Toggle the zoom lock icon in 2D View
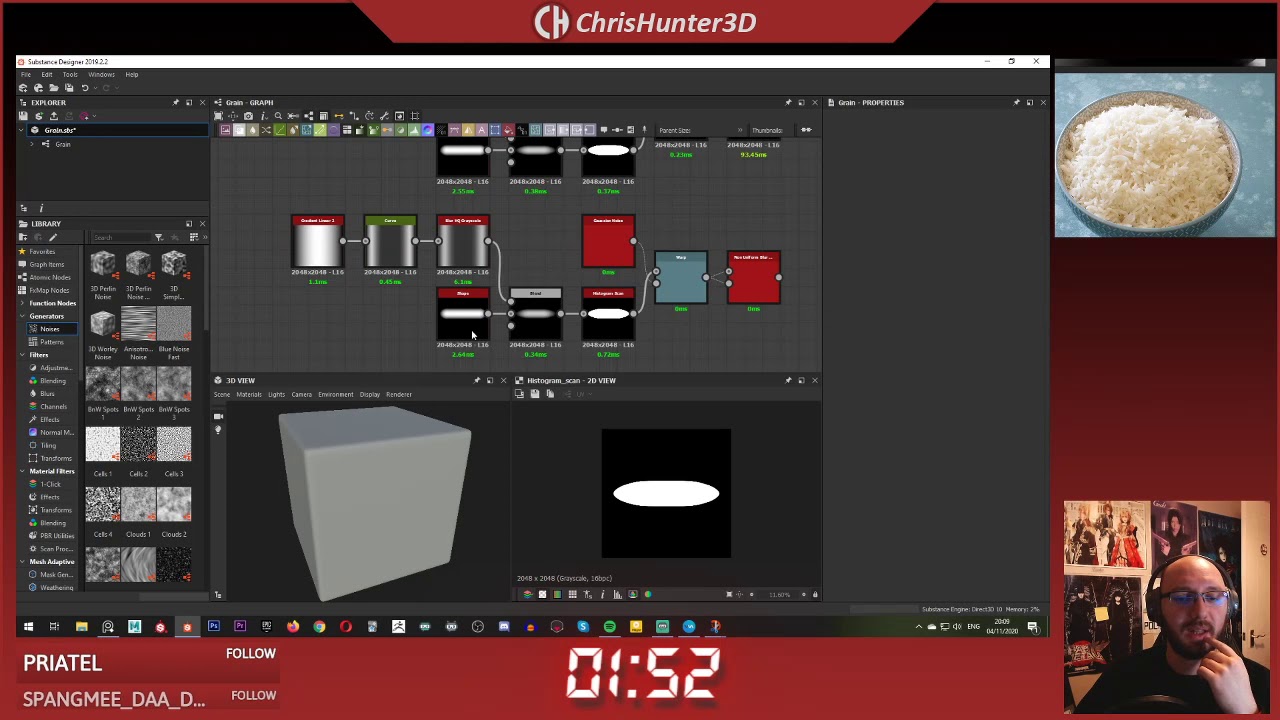The width and height of the screenshot is (1280, 720). pyautogui.click(x=815, y=594)
